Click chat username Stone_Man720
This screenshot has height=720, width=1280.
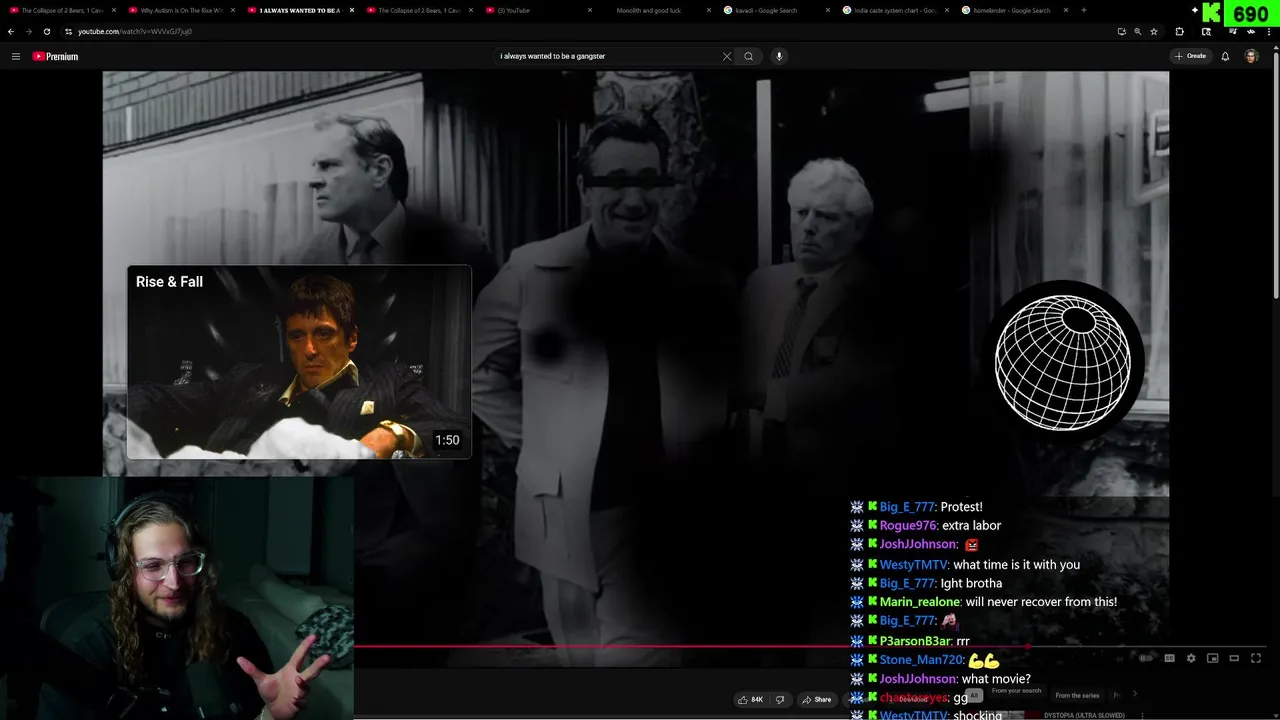click(x=921, y=660)
